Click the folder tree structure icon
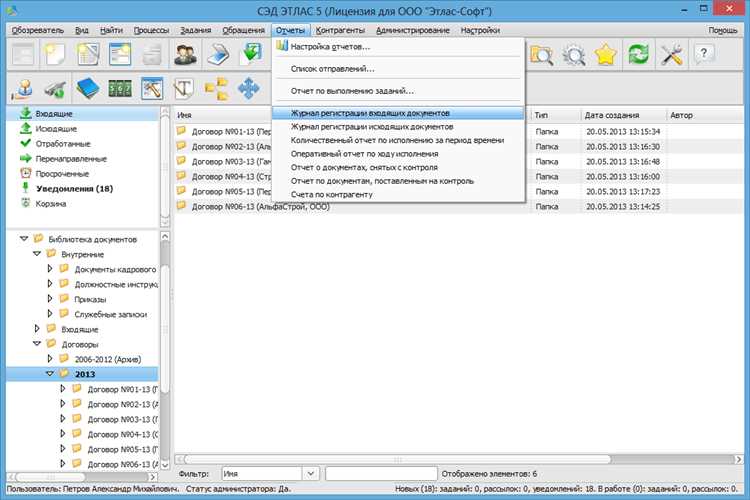The image size is (750, 500). click(x=216, y=90)
